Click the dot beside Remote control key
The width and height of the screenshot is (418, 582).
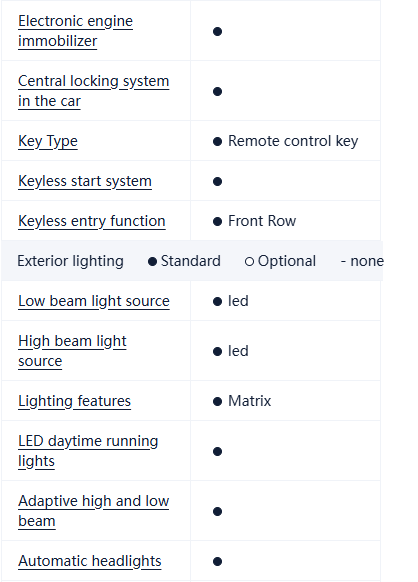[x=218, y=141]
